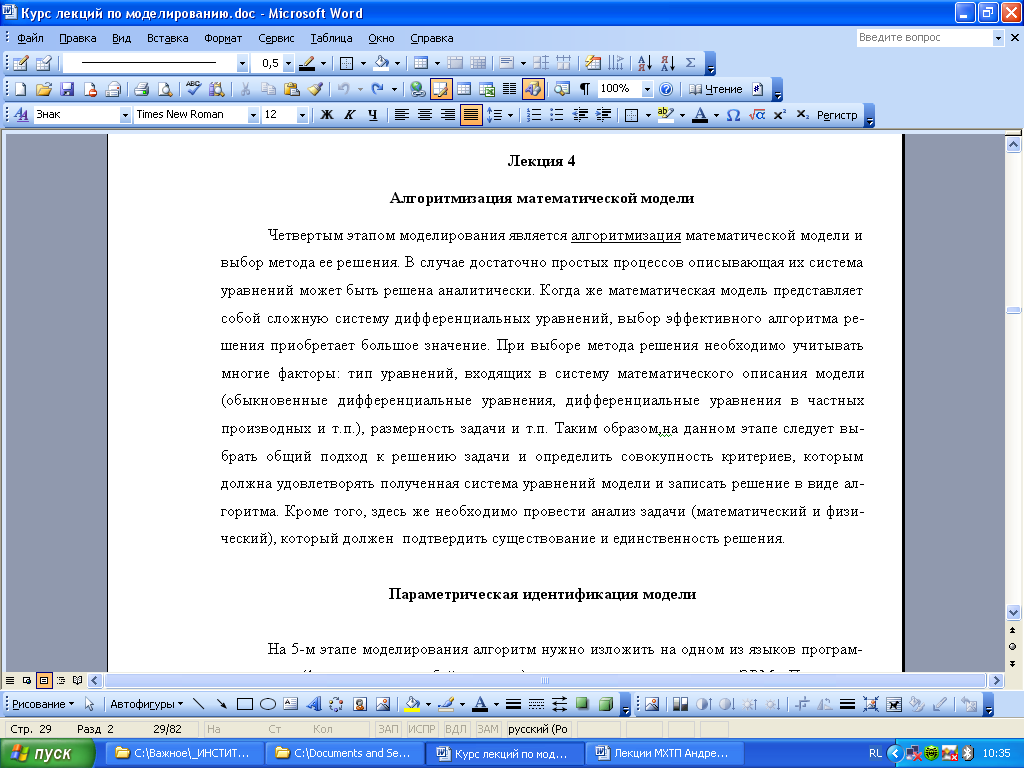Insert a text box from the drawing toolbar
1024x768 pixels.
291,704
